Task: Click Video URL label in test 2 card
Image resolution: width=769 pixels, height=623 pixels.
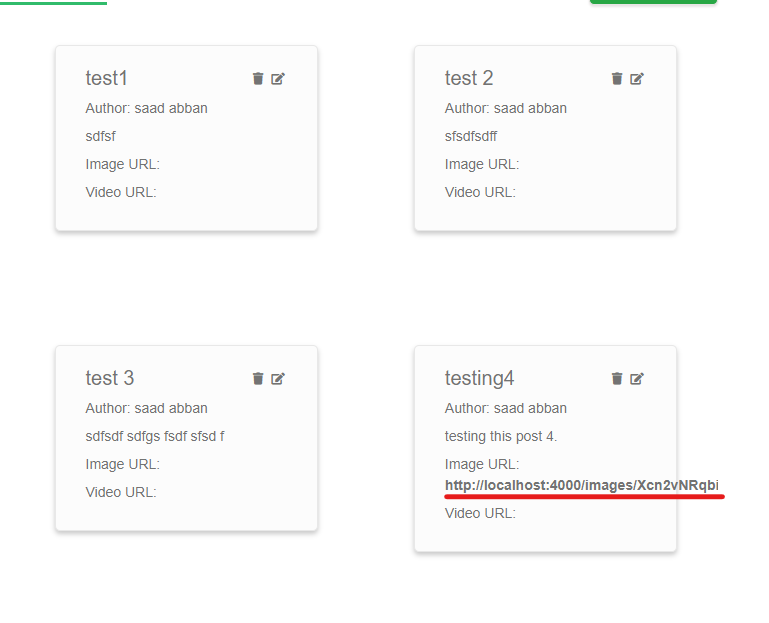Action: tap(480, 192)
